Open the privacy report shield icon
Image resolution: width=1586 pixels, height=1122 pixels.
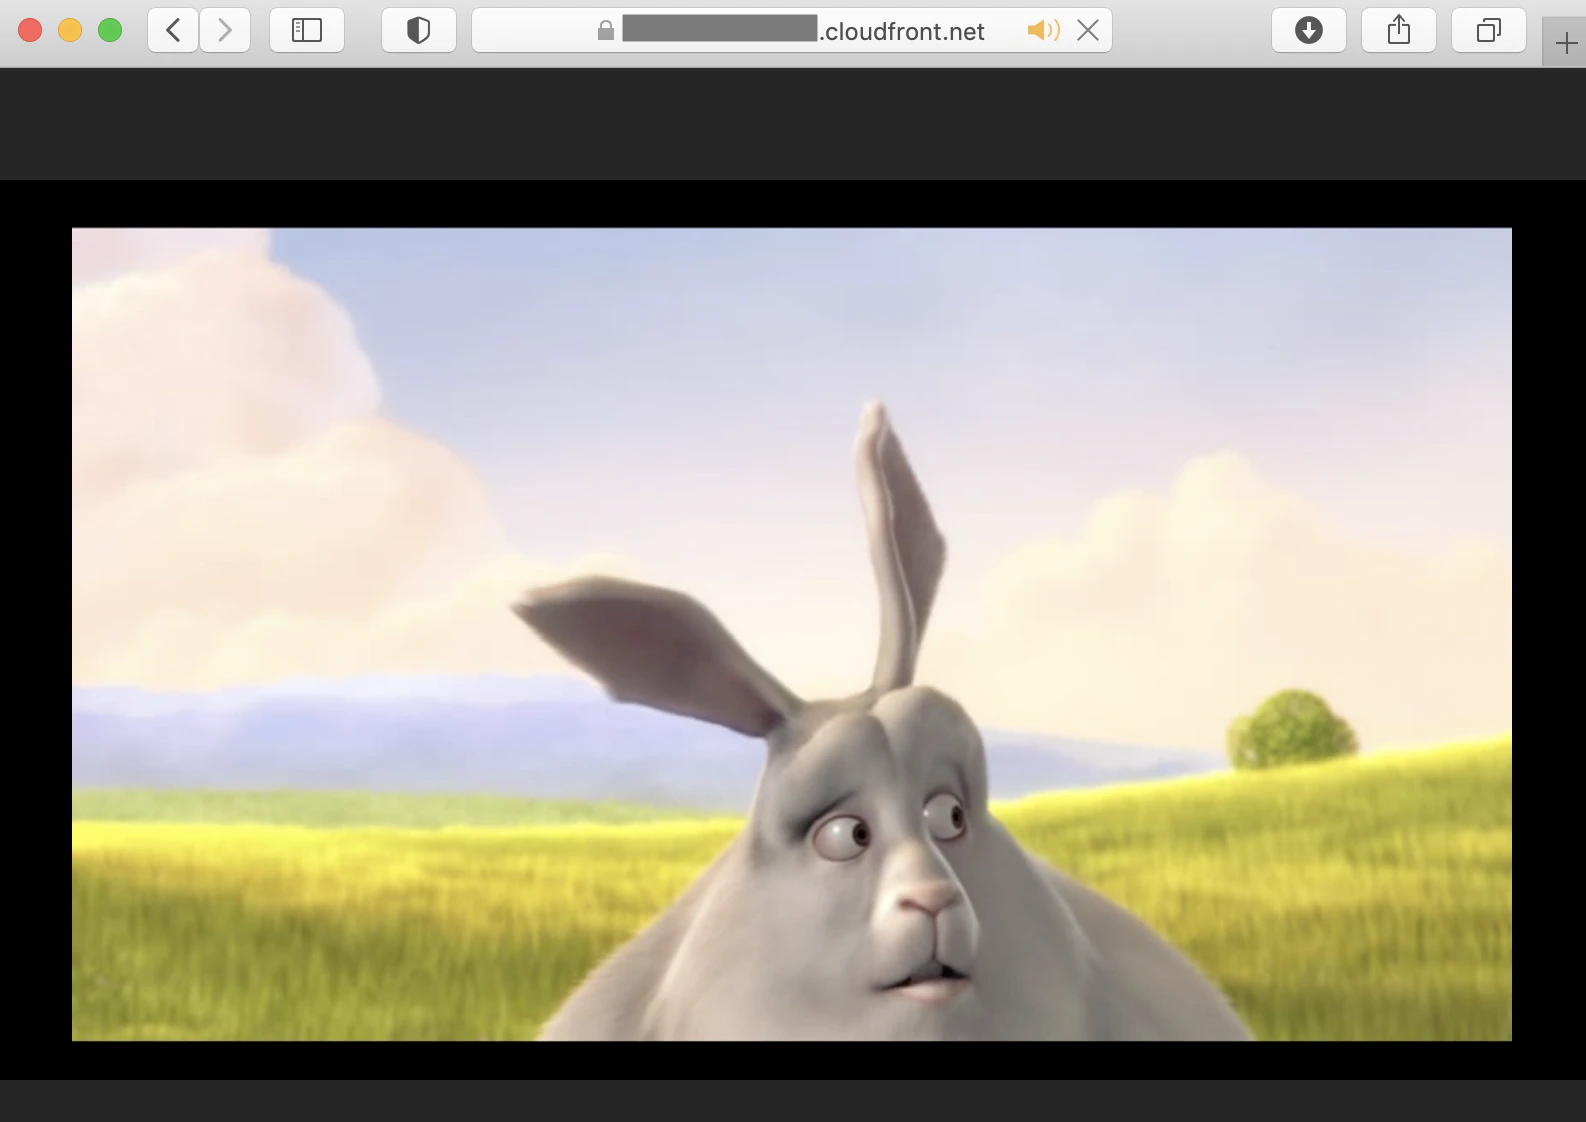coord(419,30)
